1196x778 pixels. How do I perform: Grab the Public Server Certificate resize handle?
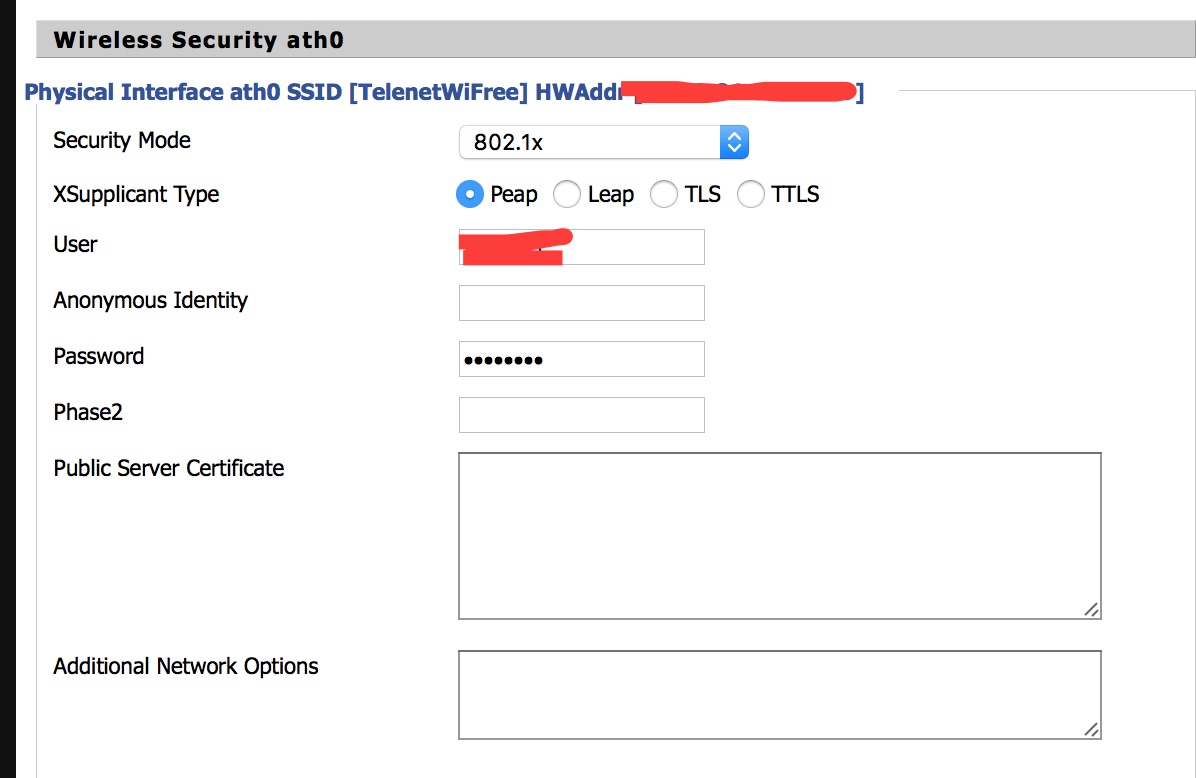(1091, 609)
